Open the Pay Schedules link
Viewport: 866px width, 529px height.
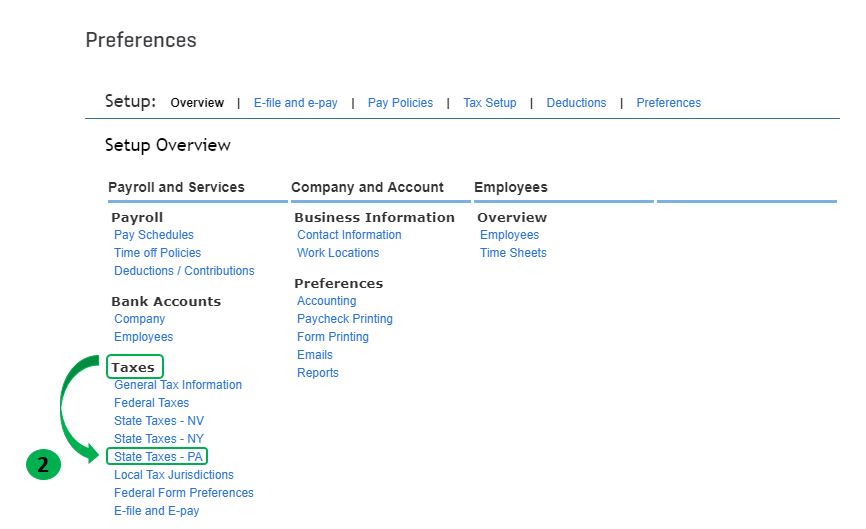pos(154,235)
